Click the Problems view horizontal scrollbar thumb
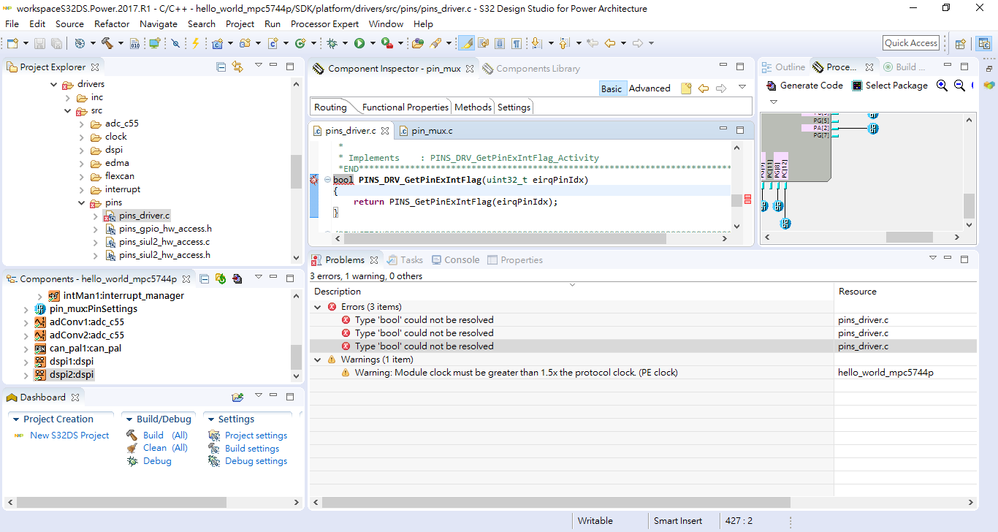998x532 pixels. coord(556,502)
